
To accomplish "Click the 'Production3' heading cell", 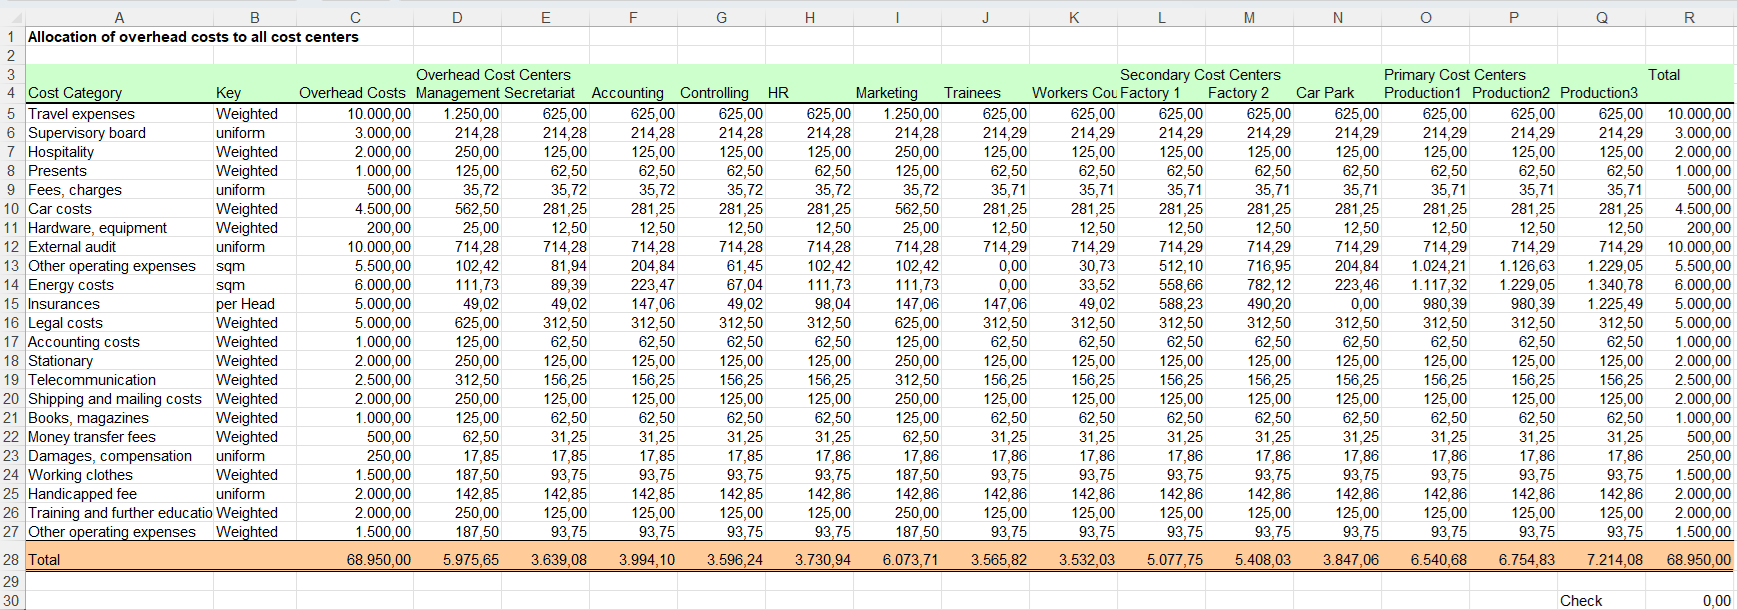I will (x=1598, y=93).
